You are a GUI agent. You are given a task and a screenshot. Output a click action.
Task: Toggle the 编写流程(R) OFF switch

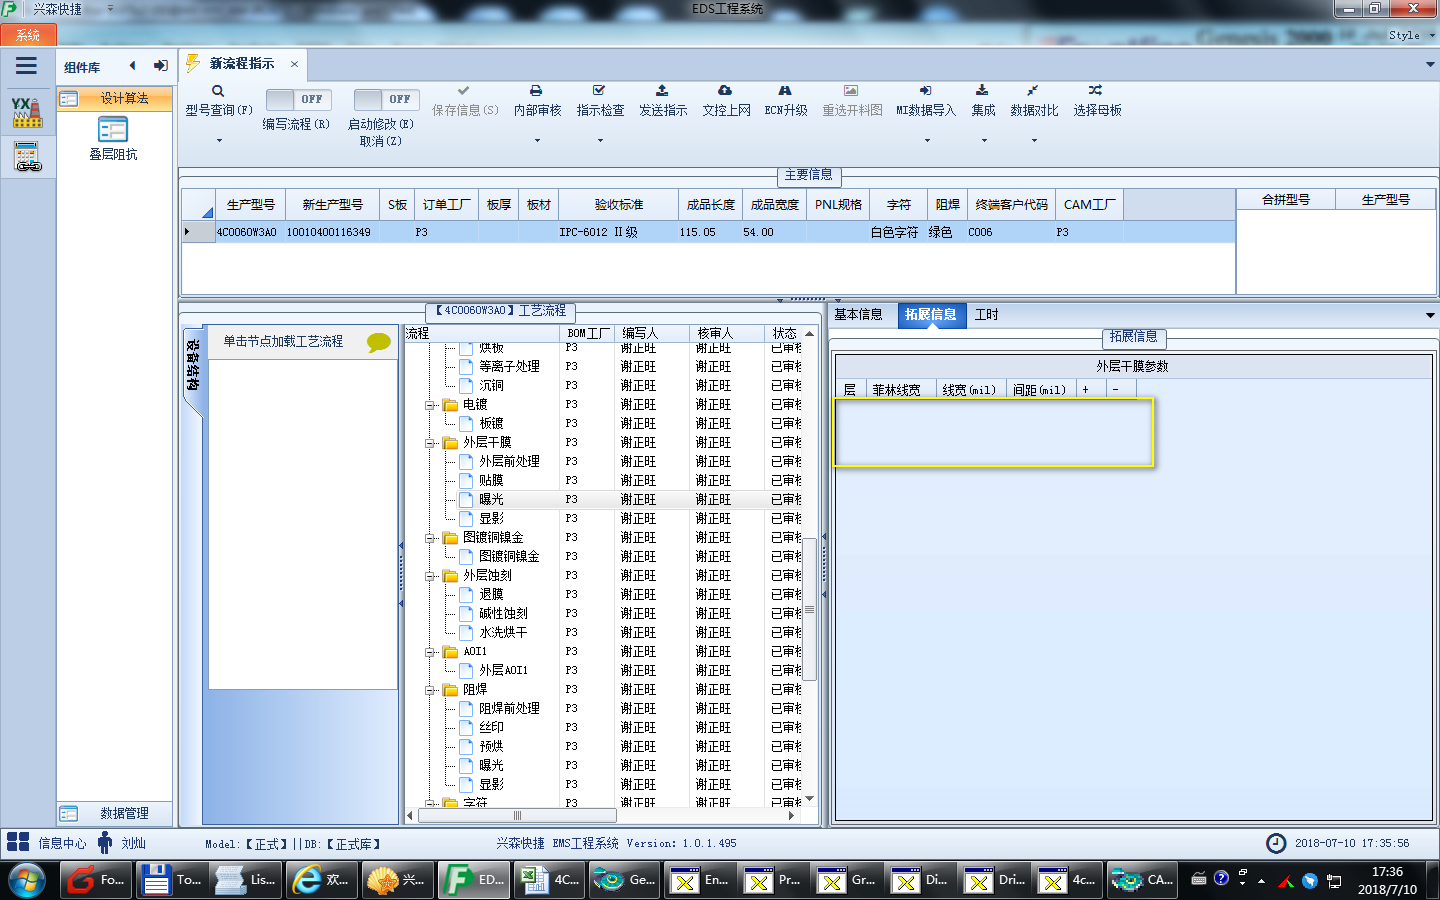tap(299, 99)
